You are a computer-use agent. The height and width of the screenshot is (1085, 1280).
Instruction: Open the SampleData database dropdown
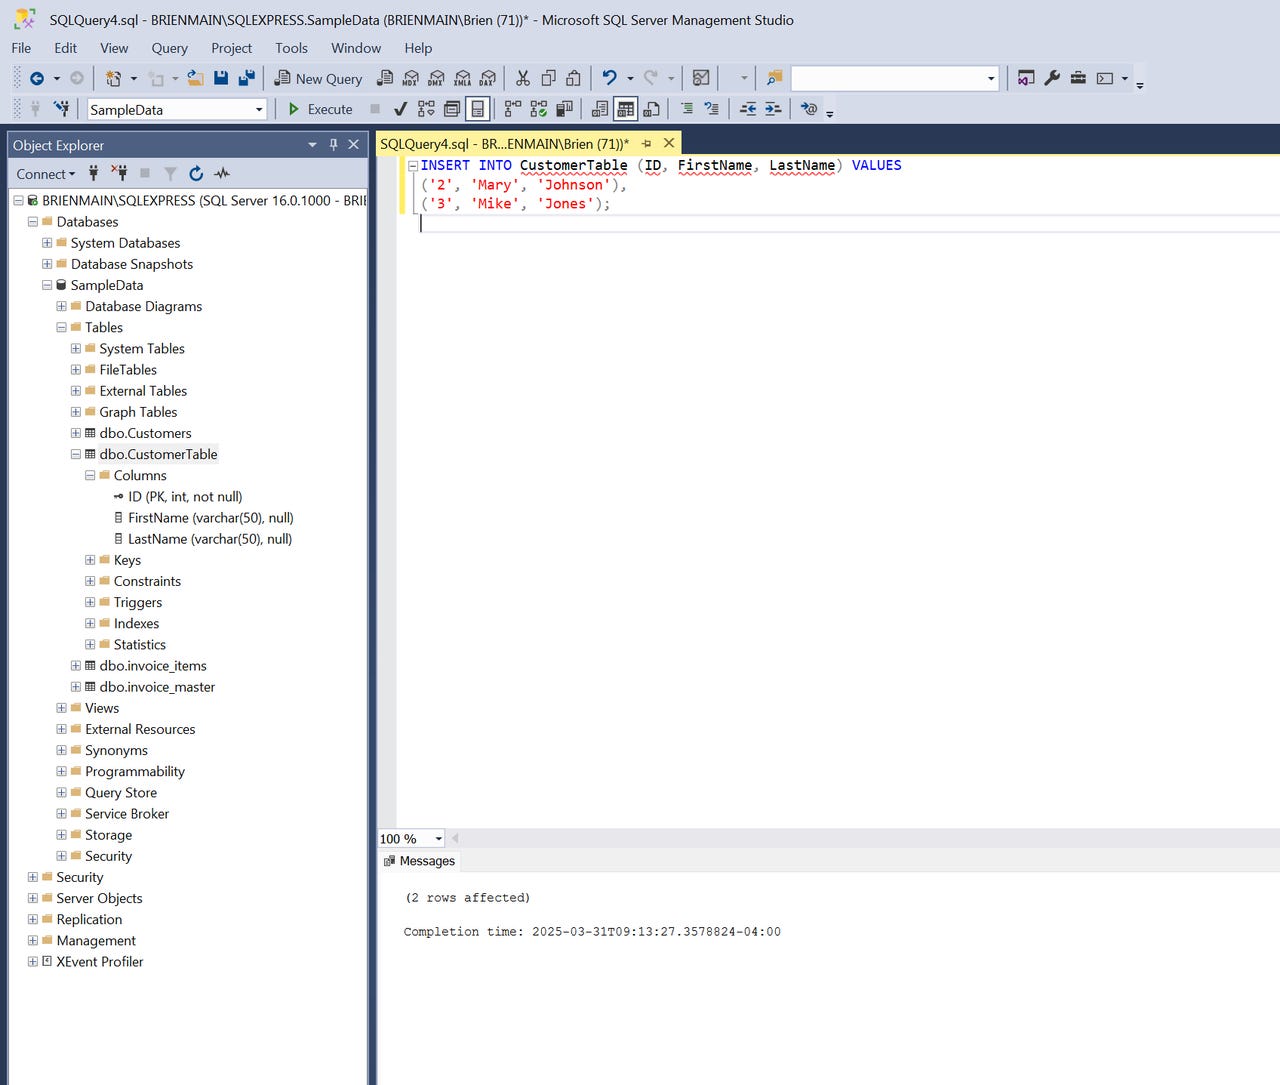coord(258,109)
